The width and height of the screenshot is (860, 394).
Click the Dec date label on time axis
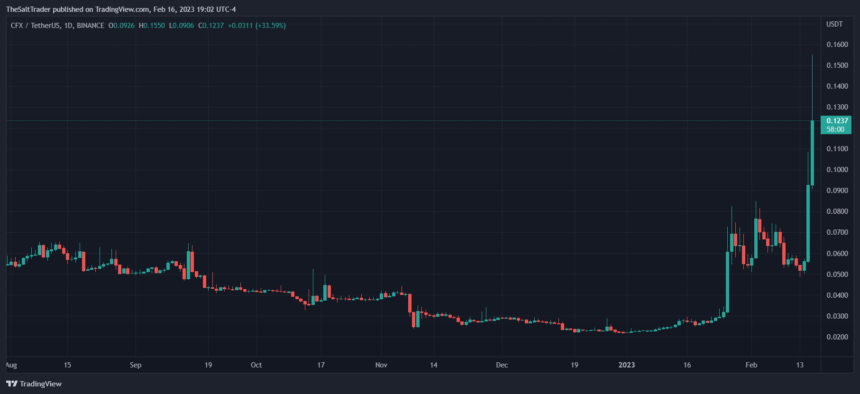502,365
